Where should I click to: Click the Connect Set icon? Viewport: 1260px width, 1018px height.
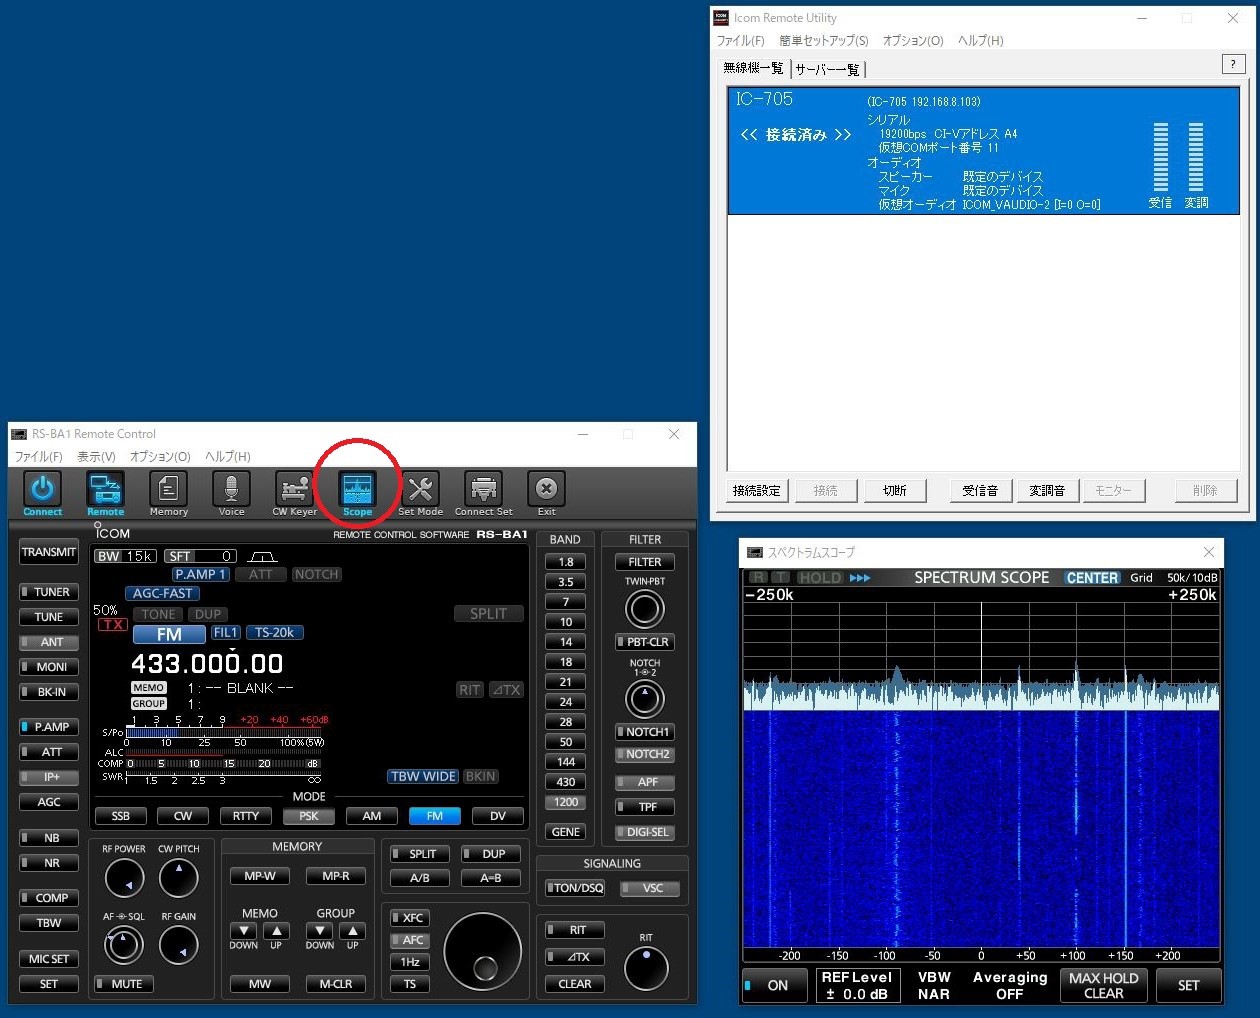(483, 490)
